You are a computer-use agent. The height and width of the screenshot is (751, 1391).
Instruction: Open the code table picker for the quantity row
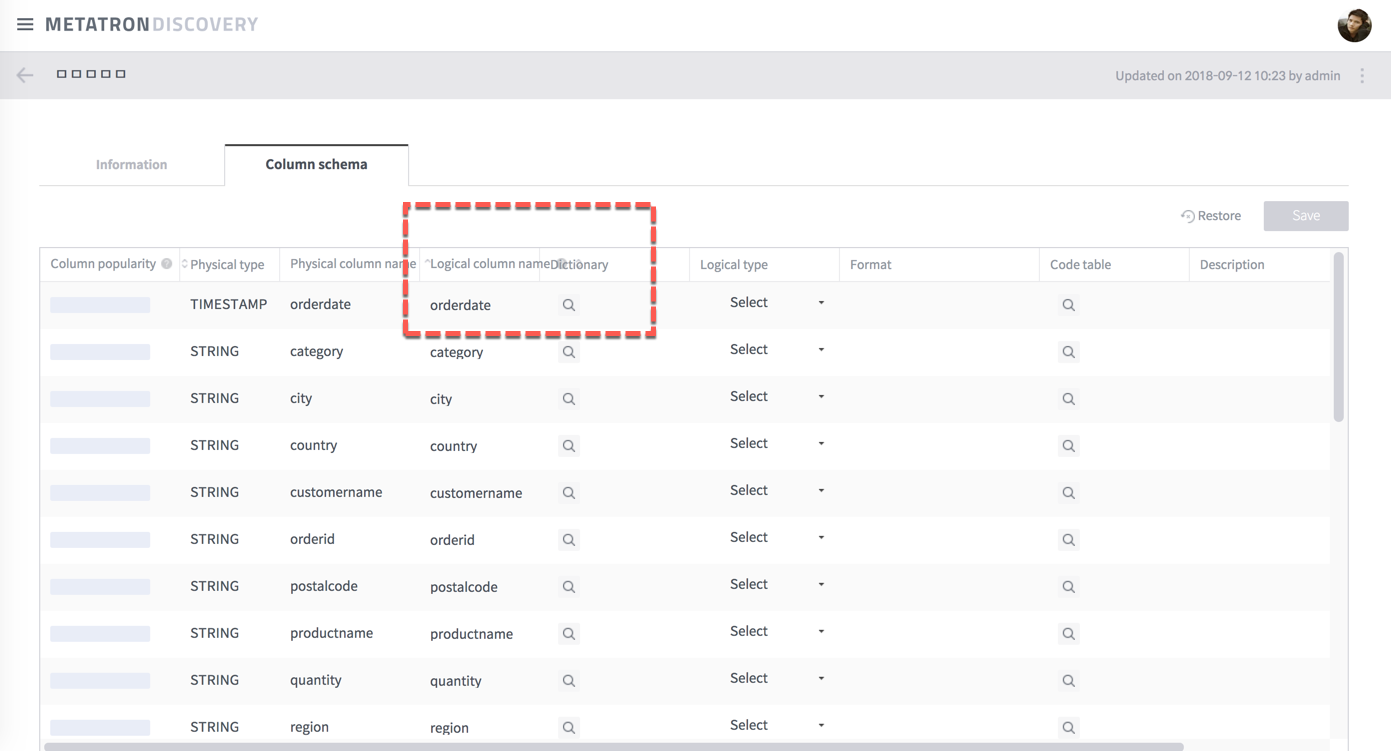coord(1068,680)
